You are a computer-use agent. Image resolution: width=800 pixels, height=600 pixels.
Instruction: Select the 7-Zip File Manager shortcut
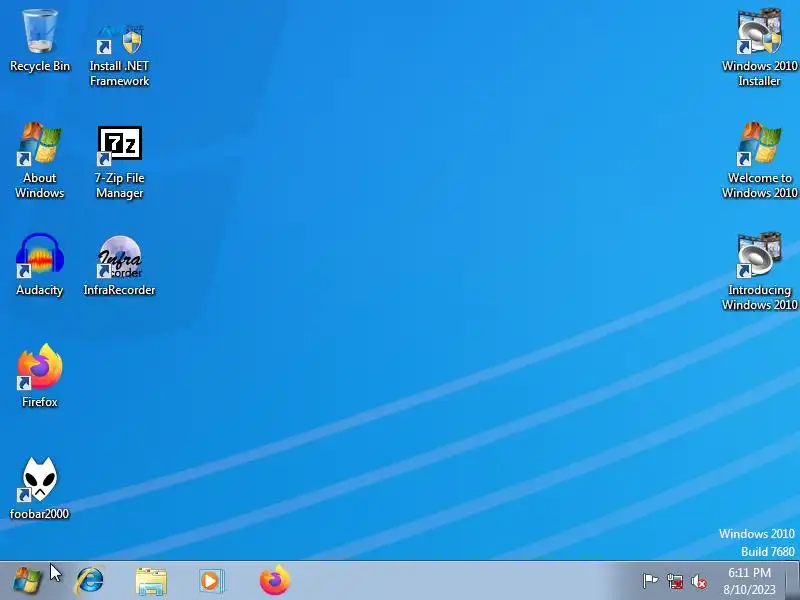[119, 162]
